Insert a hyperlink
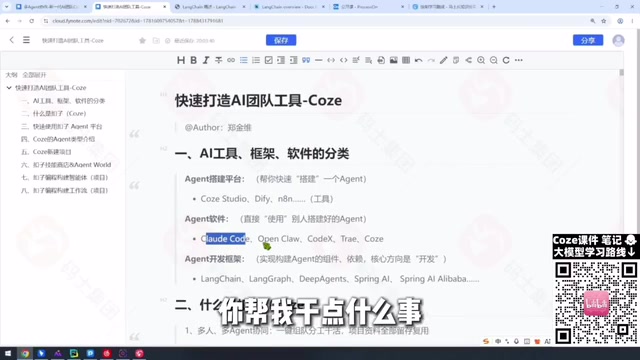The width and height of the screenshot is (640, 360). (x=231, y=60)
